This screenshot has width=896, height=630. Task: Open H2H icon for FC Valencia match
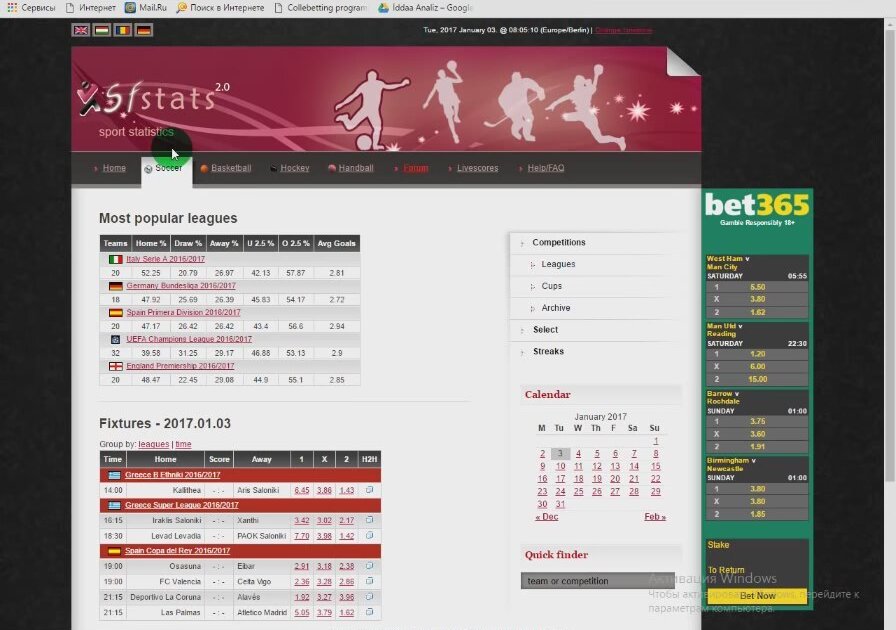point(370,581)
